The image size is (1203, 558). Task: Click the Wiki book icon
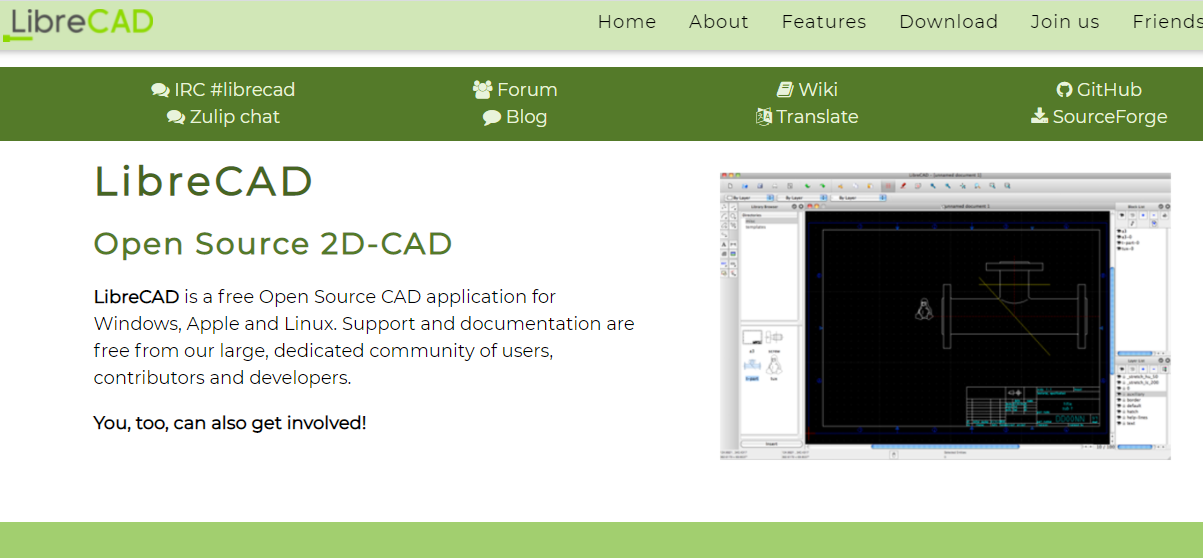[785, 90]
